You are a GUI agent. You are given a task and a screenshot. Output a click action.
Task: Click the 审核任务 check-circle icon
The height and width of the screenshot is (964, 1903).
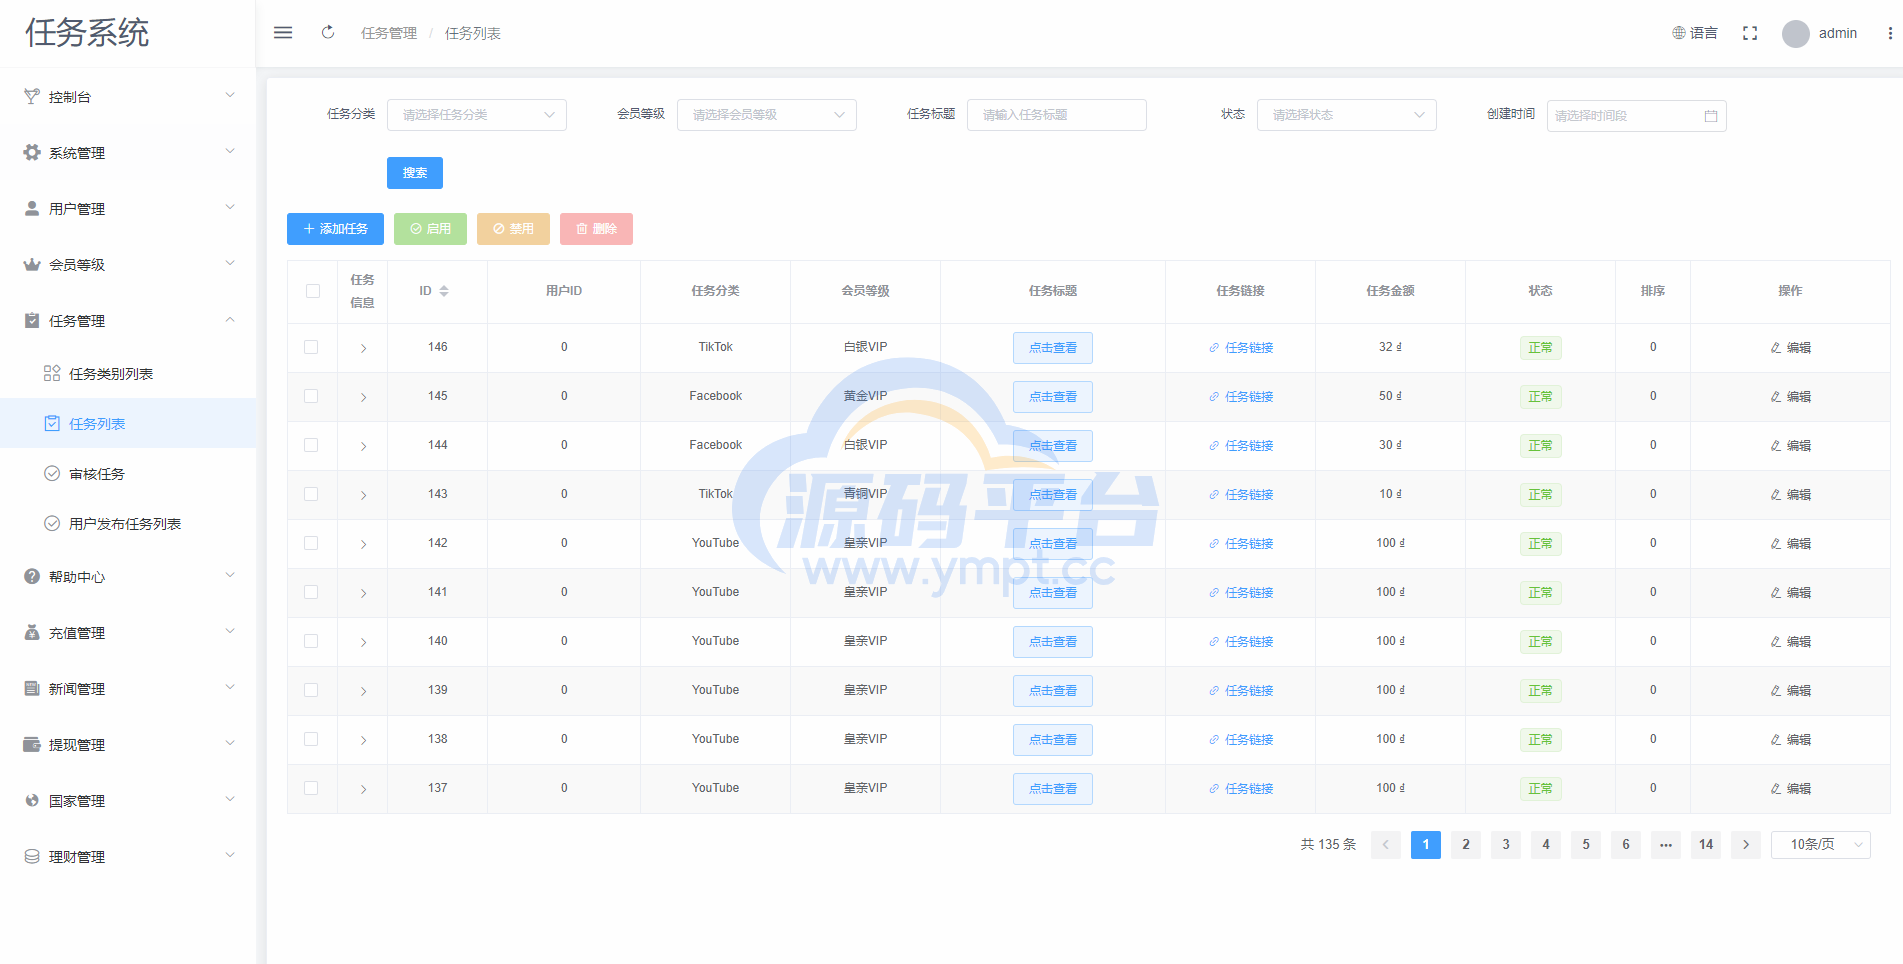click(52, 473)
